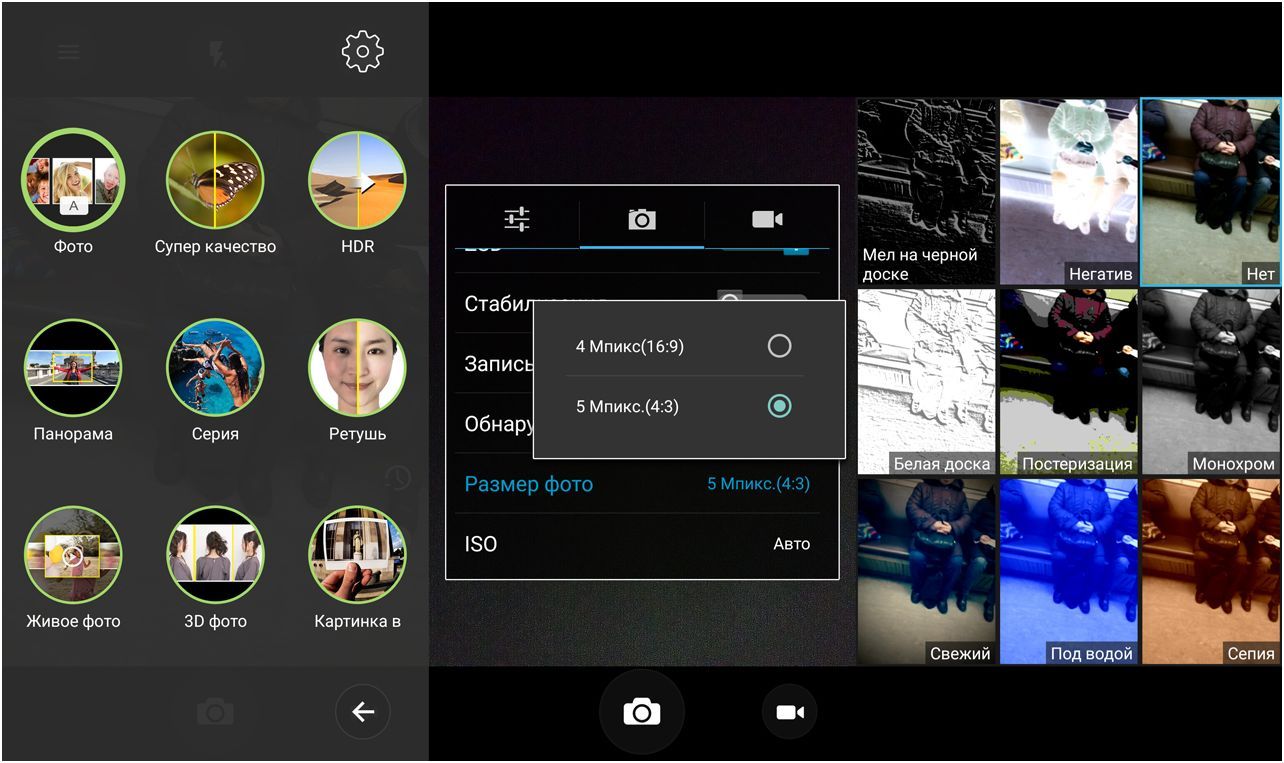Screen dimensions: 1284x763
Task: Open the Размер фото selector
Action: pyautogui.click(x=640, y=483)
